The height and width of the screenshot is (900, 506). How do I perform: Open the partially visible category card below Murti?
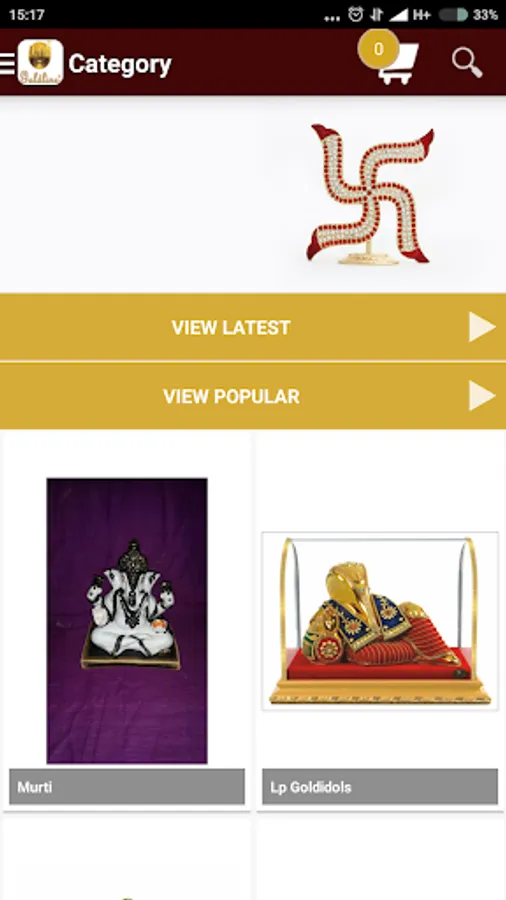(127, 859)
